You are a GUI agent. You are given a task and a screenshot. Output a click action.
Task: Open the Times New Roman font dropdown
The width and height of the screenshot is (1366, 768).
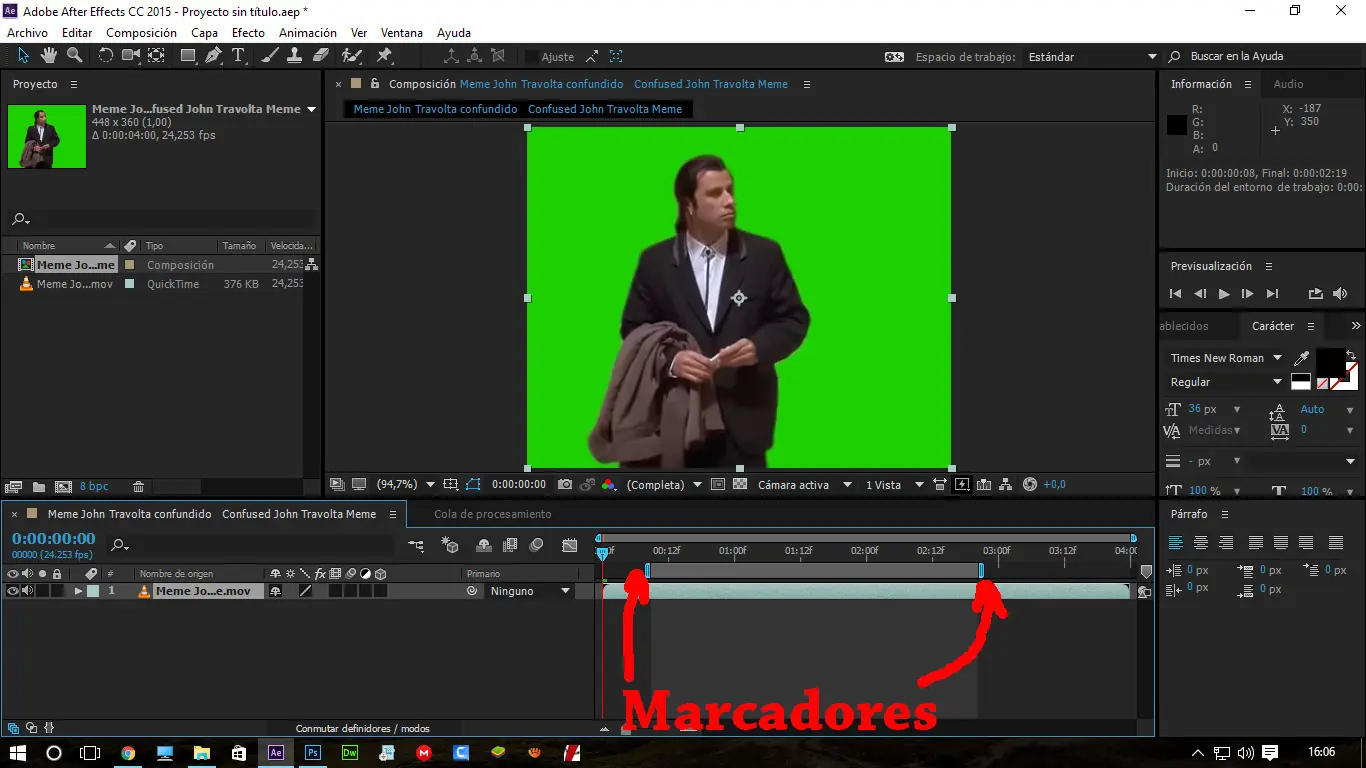[1226, 358]
